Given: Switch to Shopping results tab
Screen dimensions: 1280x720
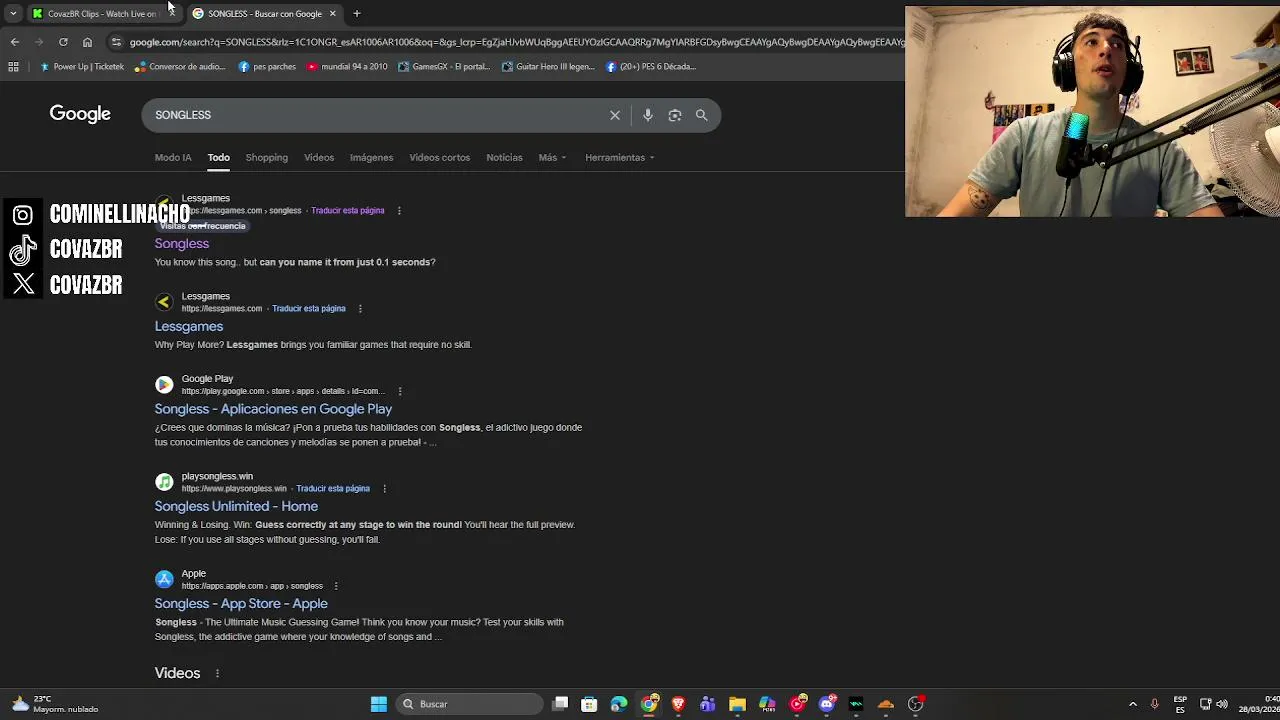Looking at the screenshot, I should pos(267,157).
